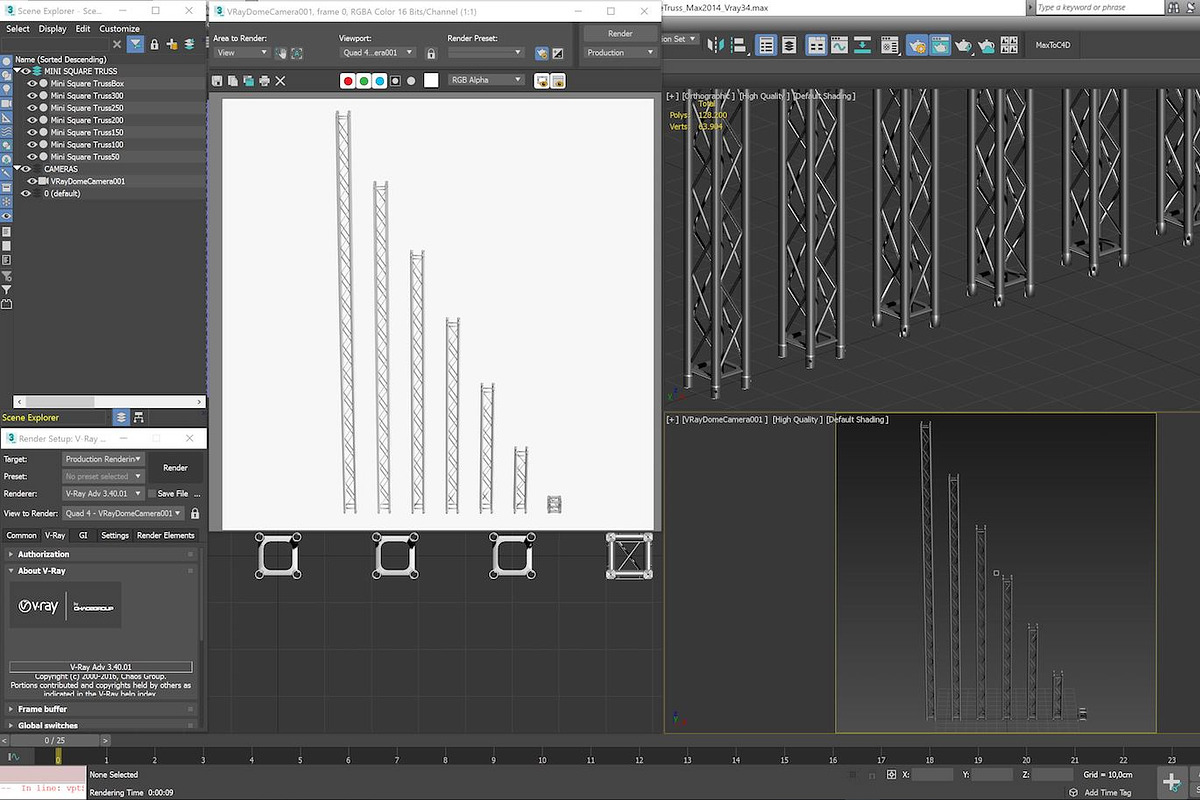Click Render in Cloud teapot icon

pyautogui.click(x=987, y=45)
